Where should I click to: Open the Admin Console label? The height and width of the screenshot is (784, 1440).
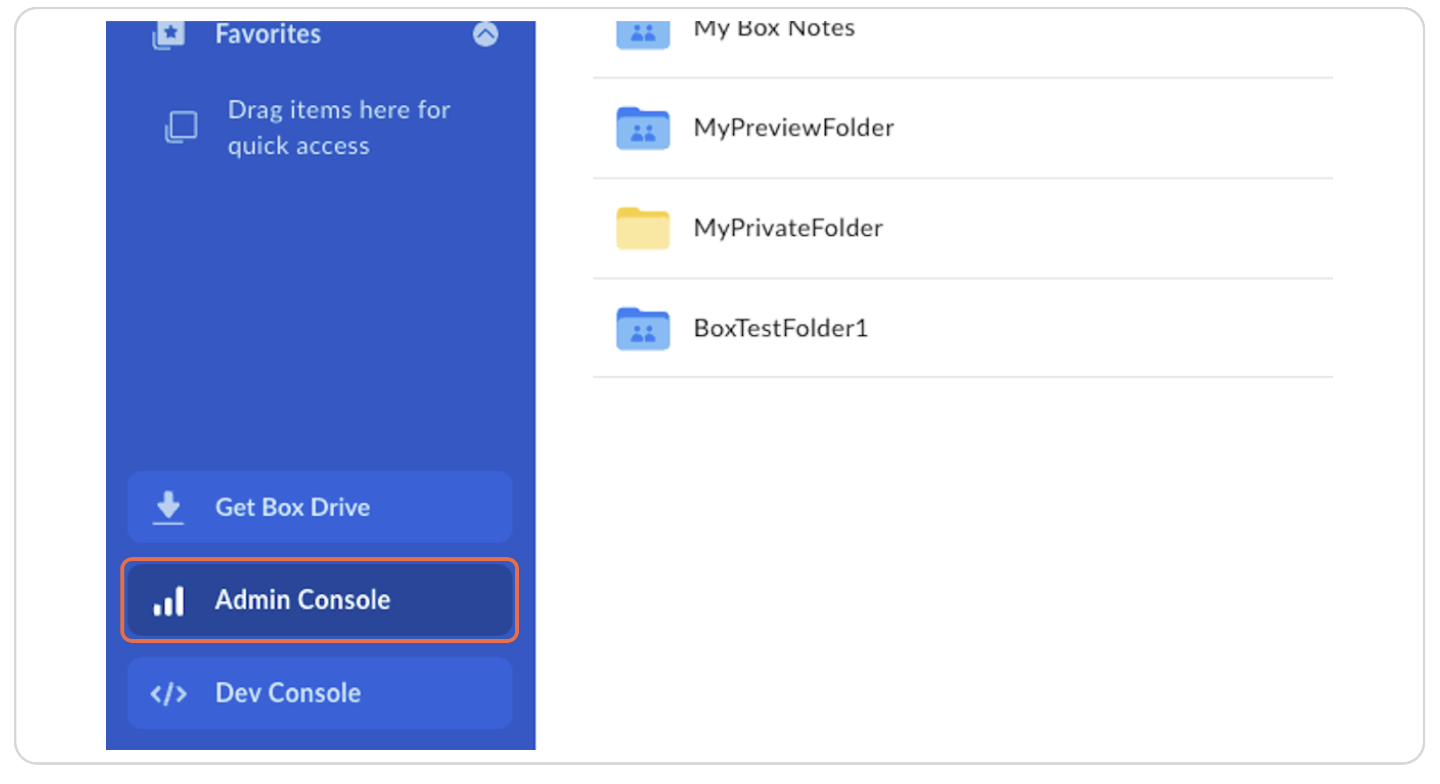tap(302, 600)
